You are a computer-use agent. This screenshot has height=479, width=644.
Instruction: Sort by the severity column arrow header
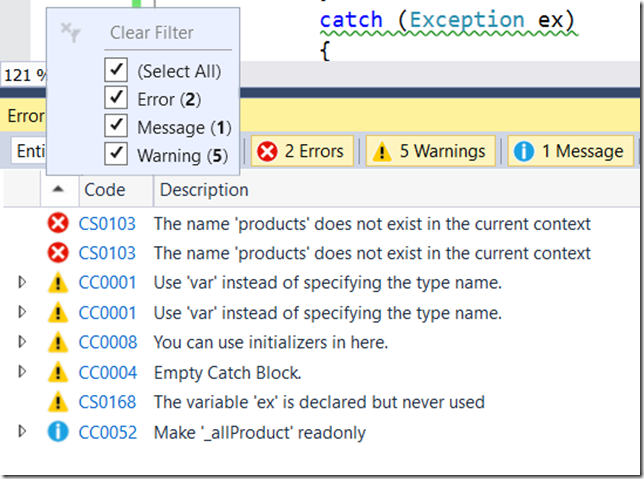[x=59, y=190]
